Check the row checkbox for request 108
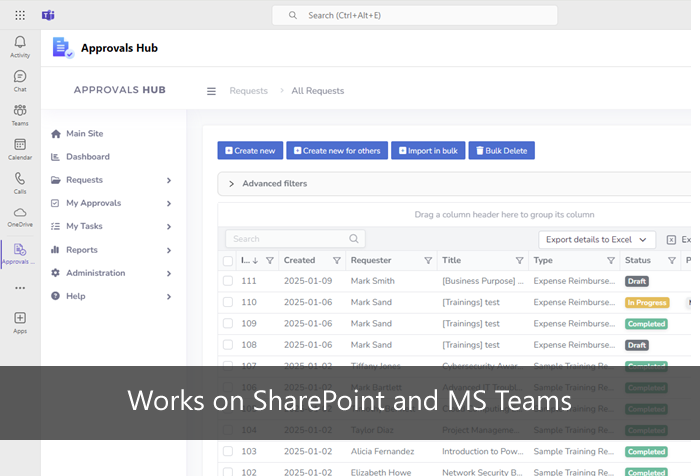 [228, 345]
